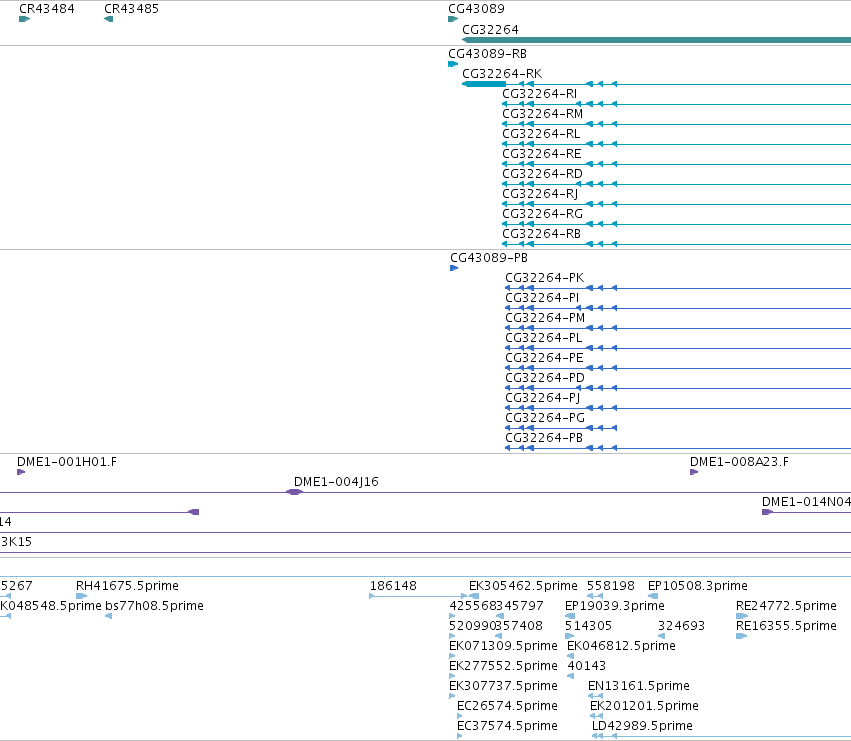Select the CG32264-RB transcript label
This screenshot has height=741, width=851.
(x=542, y=234)
